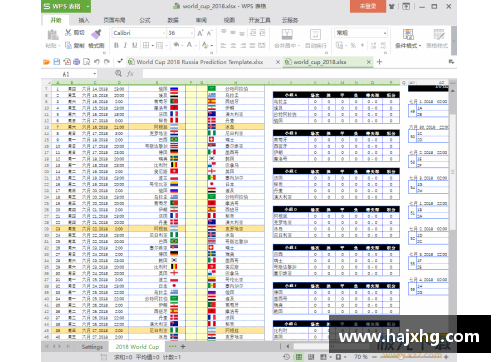Open the Conditional Formatting menu
500x362 pixels.
tap(408, 38)
